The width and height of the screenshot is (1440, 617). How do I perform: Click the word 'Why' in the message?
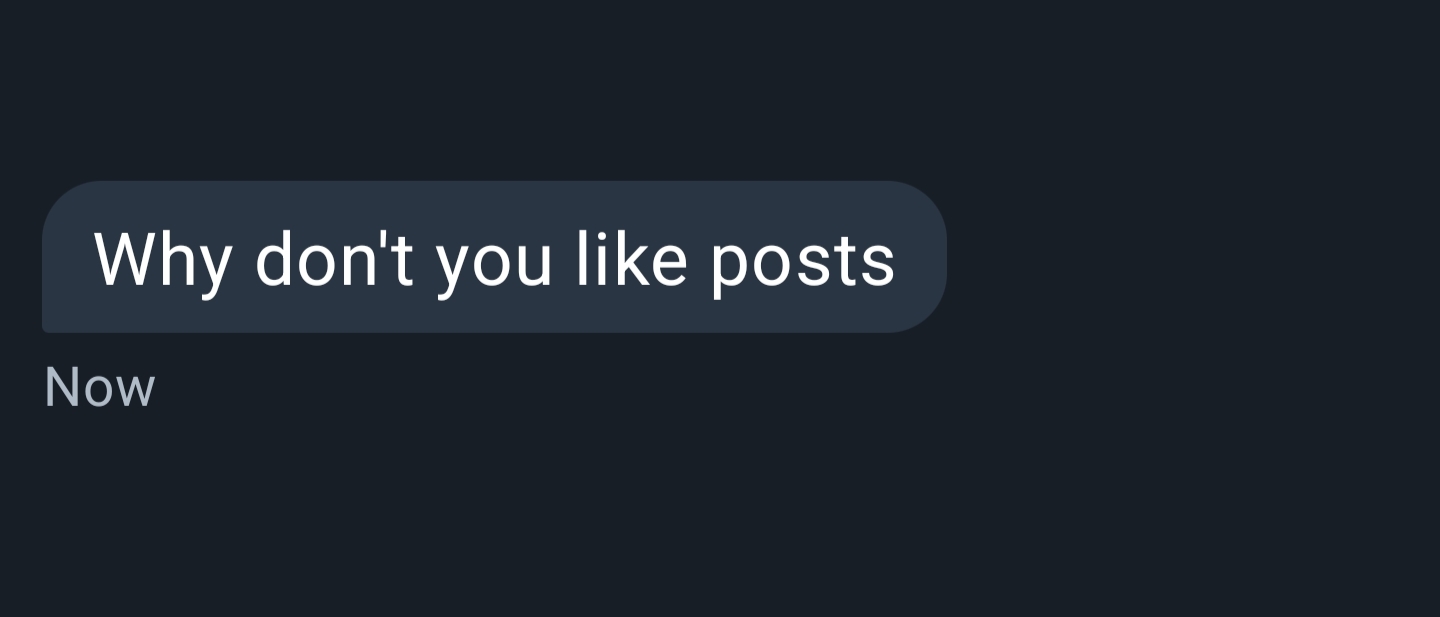tap(163, 260)
